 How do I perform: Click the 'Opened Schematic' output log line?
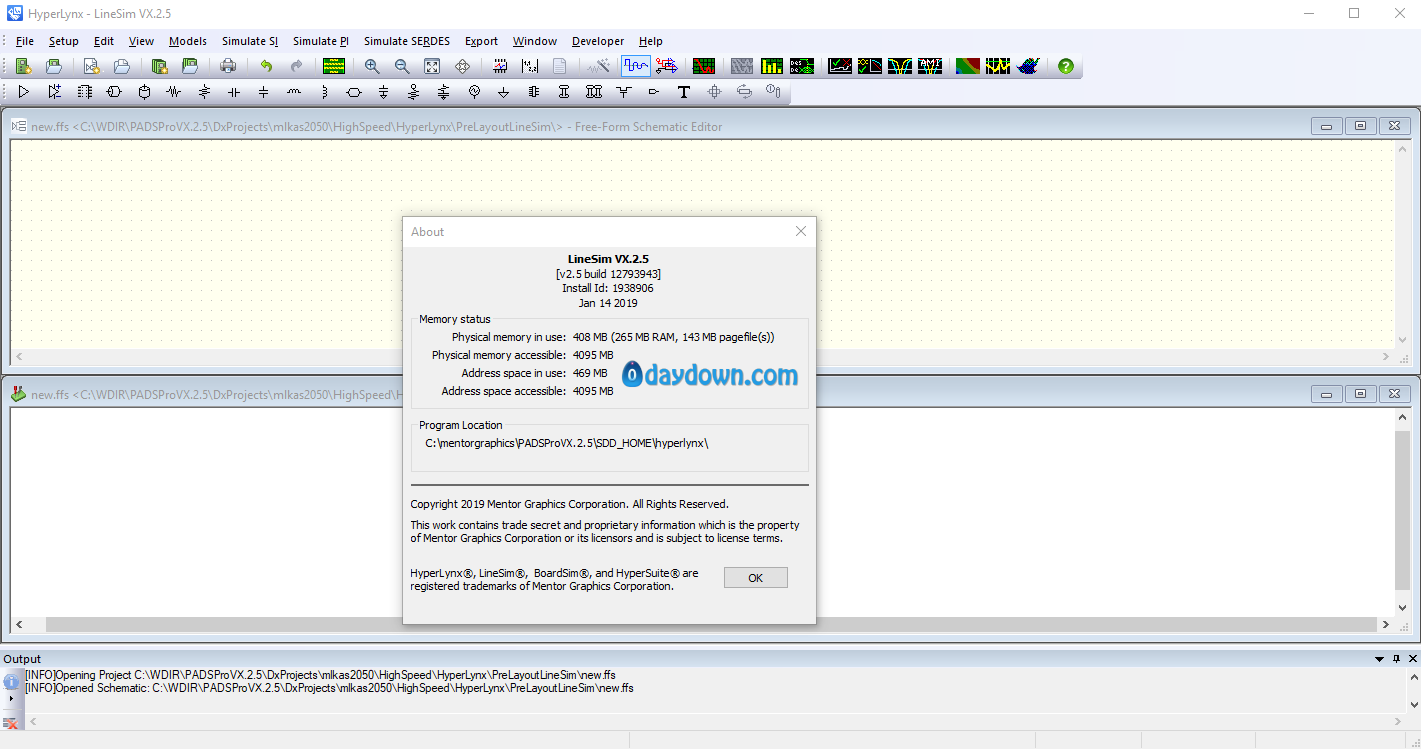(329, 688)
